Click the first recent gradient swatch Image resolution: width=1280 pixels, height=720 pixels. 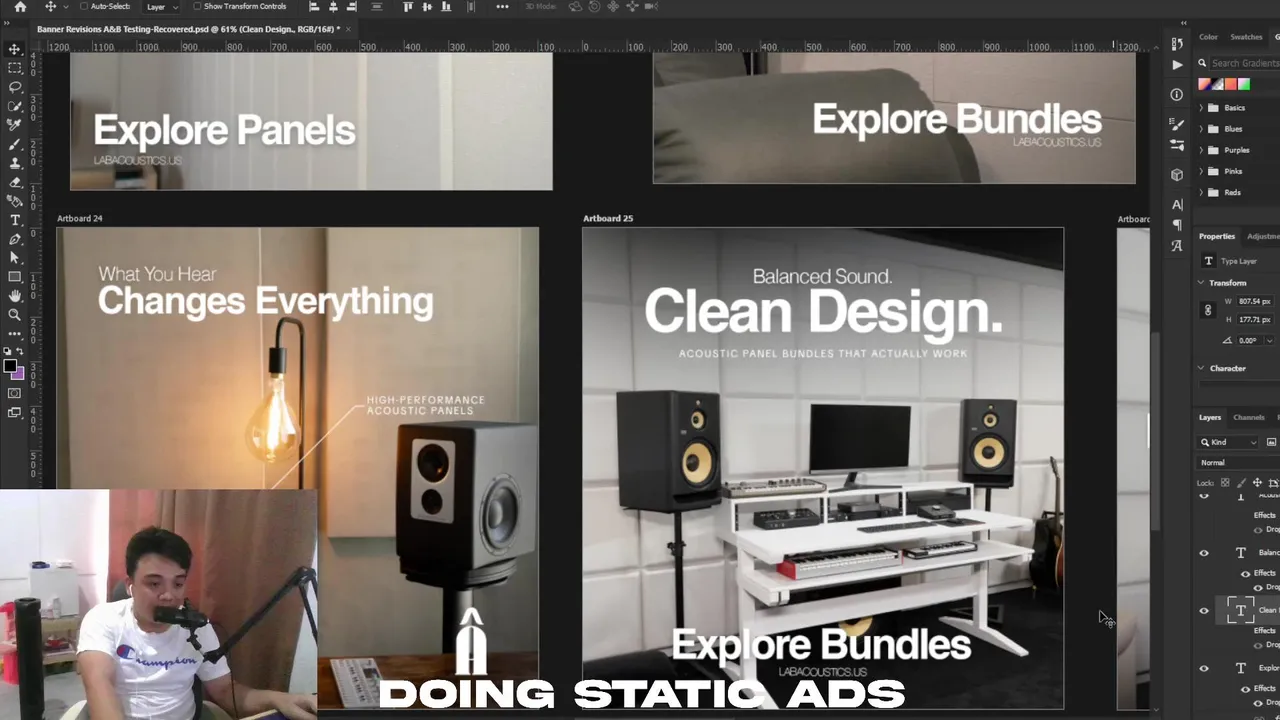click(x=1205, y=84)
